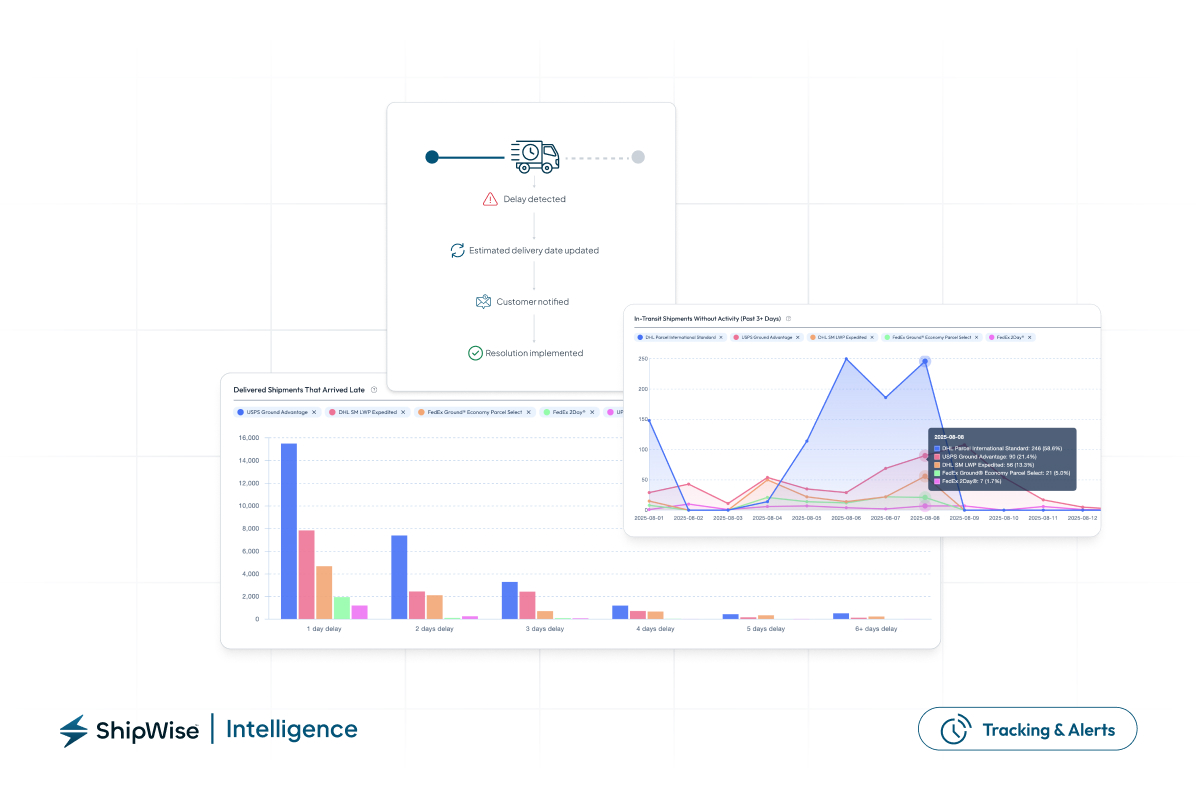Click the '5 days delay' axis label
The width and height of the screenshot is (1200, 800).
[x=766, y=629]
